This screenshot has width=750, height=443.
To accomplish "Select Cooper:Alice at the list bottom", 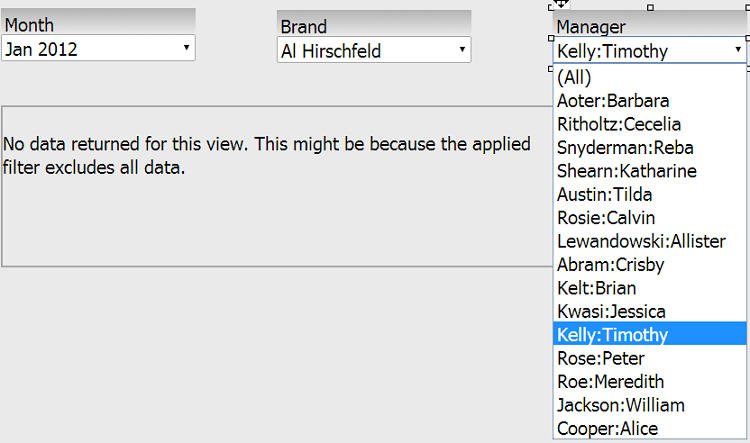I will 608,428.
